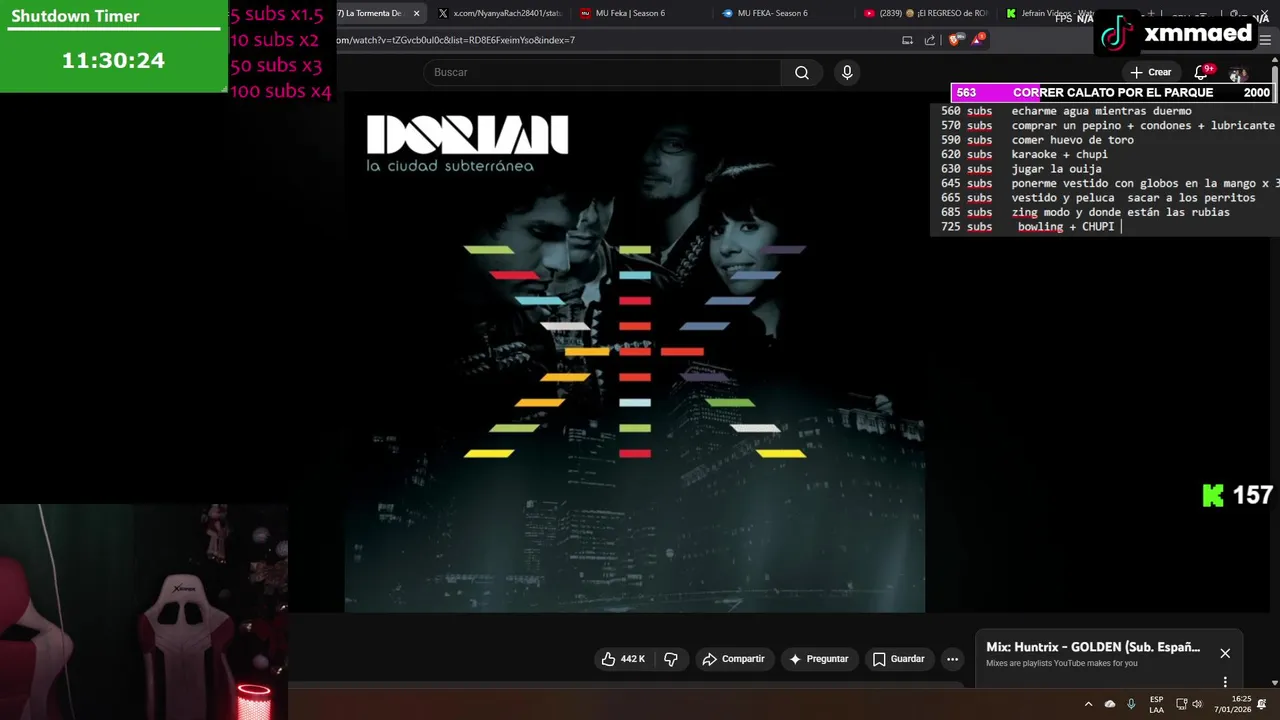Open Brave Shields lion icon
The image size is (1280, 720).
coord(954,40)
